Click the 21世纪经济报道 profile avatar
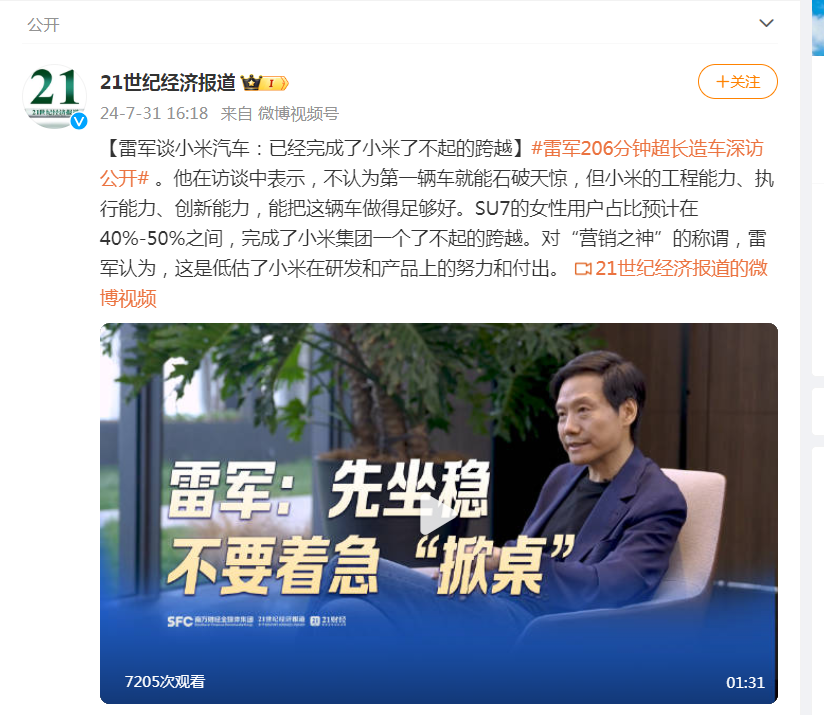The height and width of the screenshot is (715, 824). (x=54, y=96)
